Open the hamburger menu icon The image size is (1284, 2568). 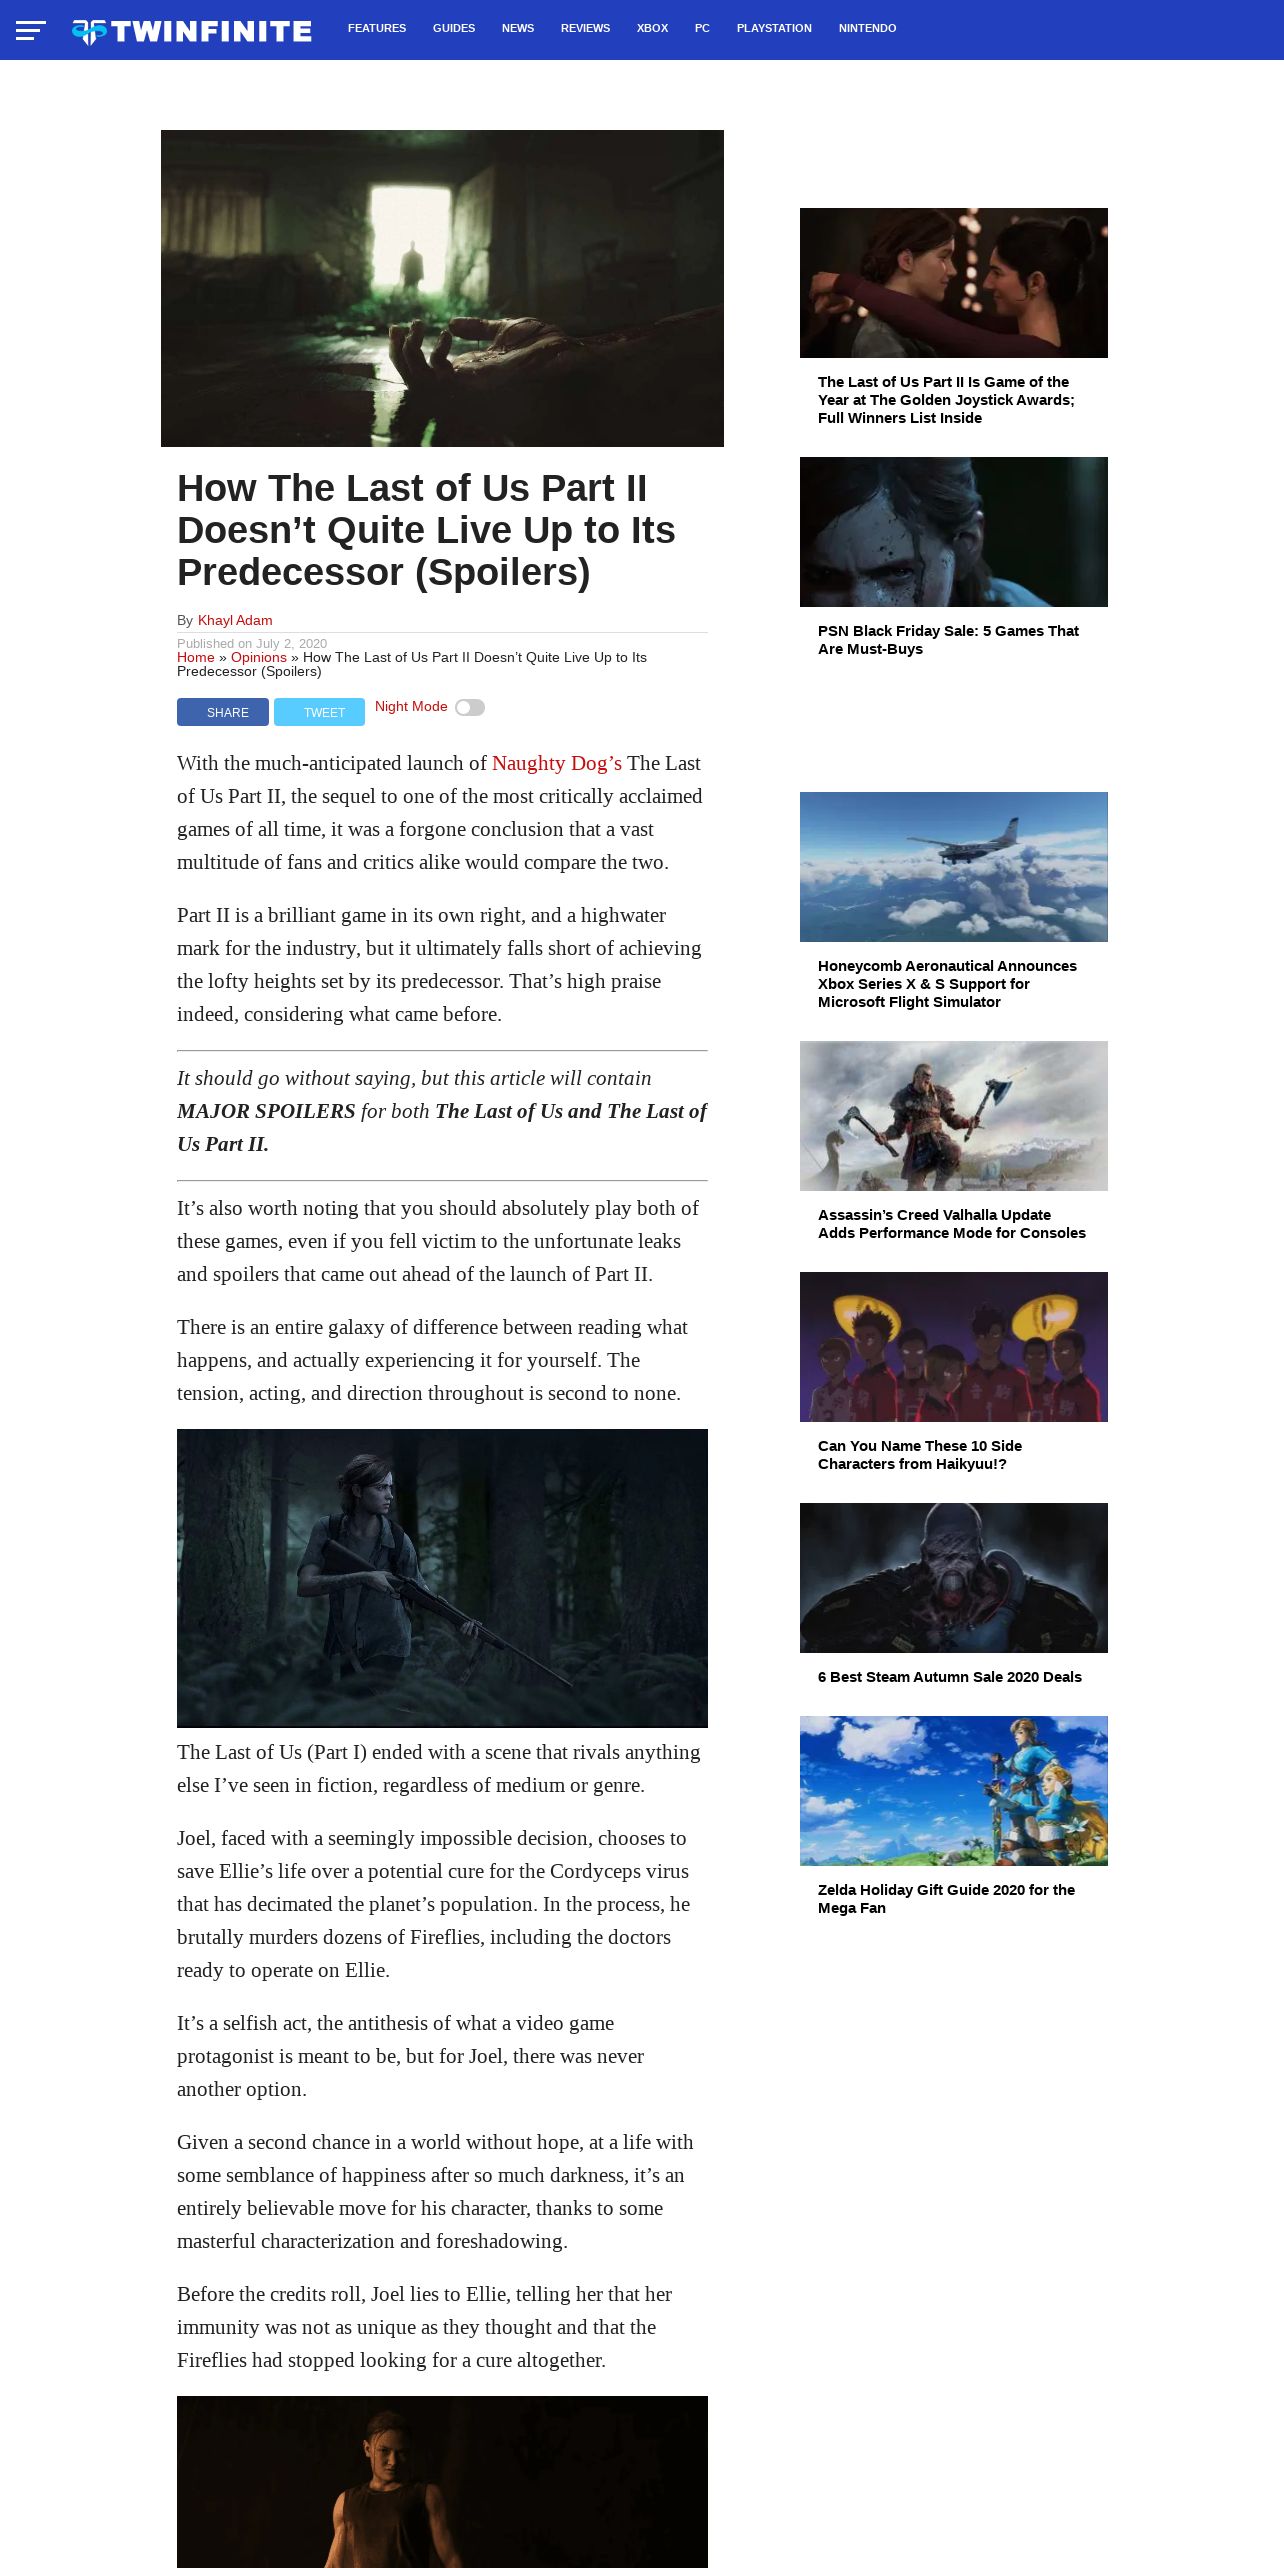(x=30, y=30)
